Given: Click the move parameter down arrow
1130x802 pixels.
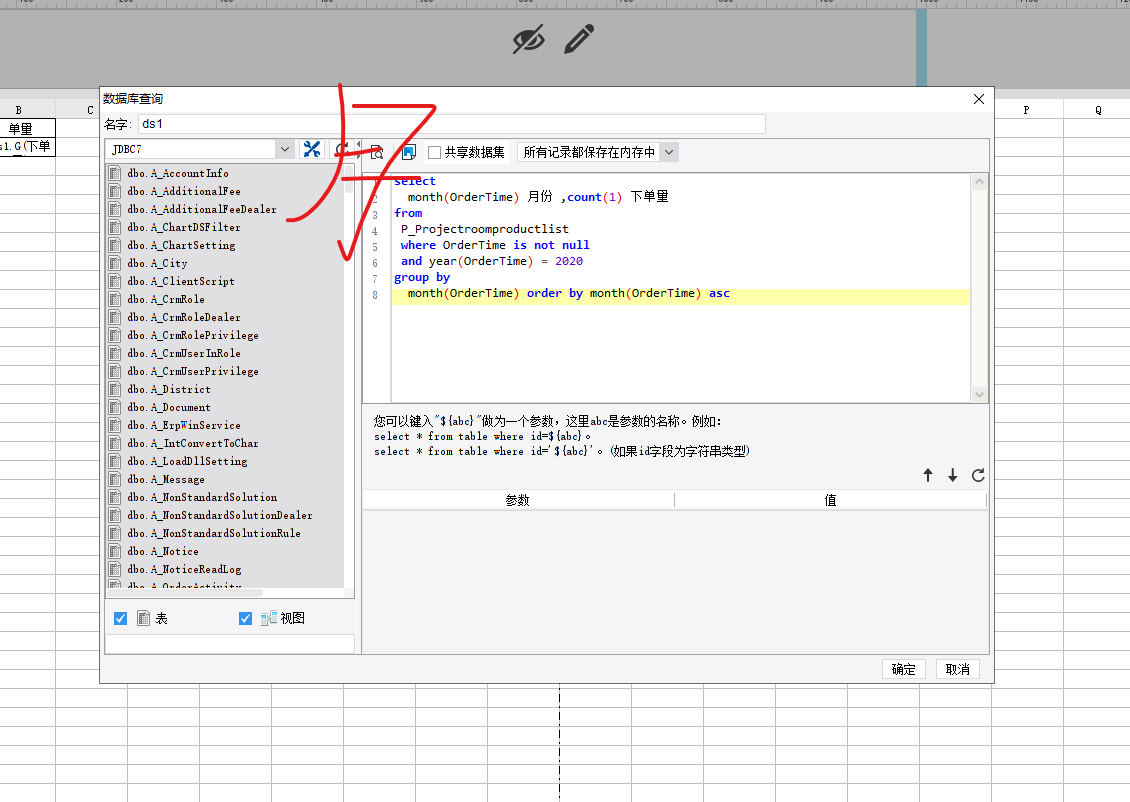Looking at the screenshot, I should [953, 476].
